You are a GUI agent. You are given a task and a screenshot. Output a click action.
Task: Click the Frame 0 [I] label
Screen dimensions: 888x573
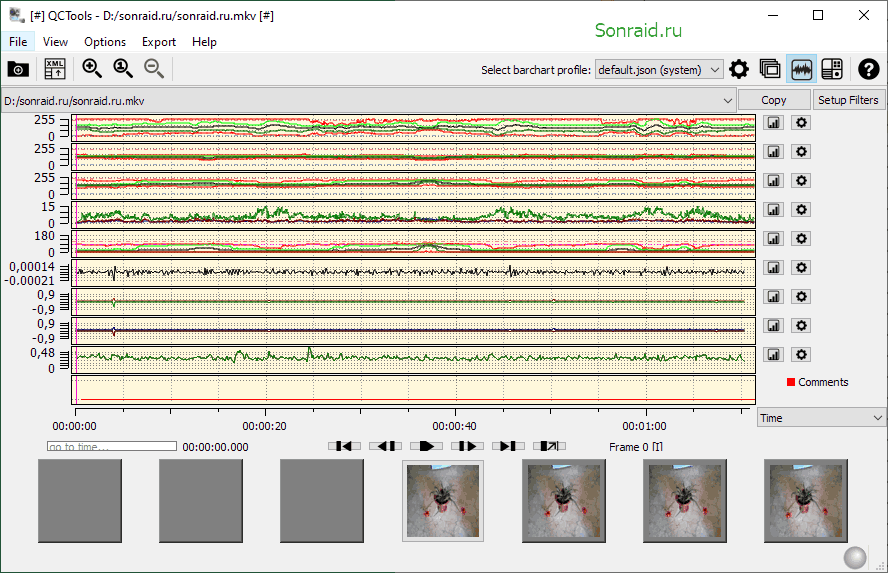click(x=636, y=447)
